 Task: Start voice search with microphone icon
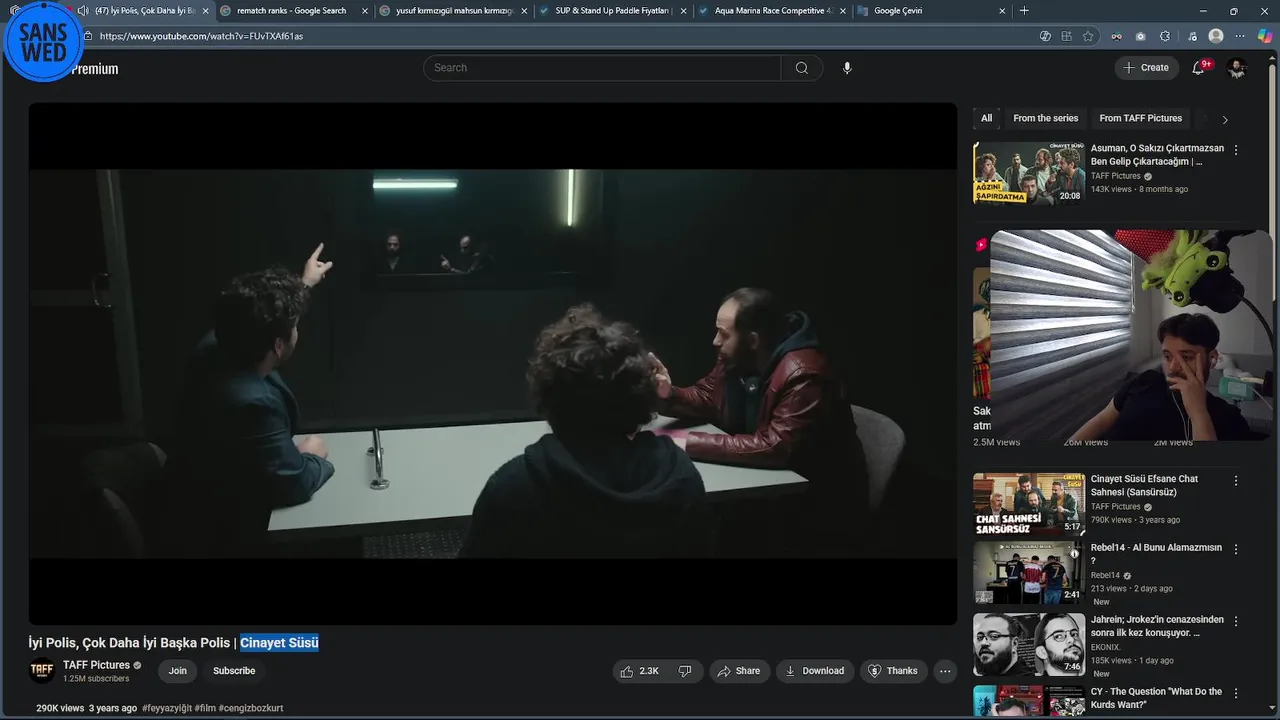(847, 68)
